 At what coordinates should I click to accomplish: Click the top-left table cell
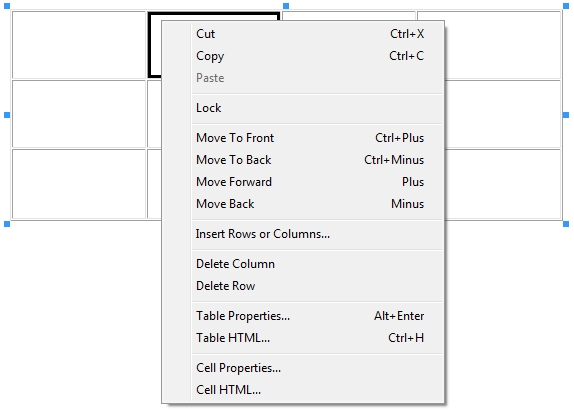79,45
